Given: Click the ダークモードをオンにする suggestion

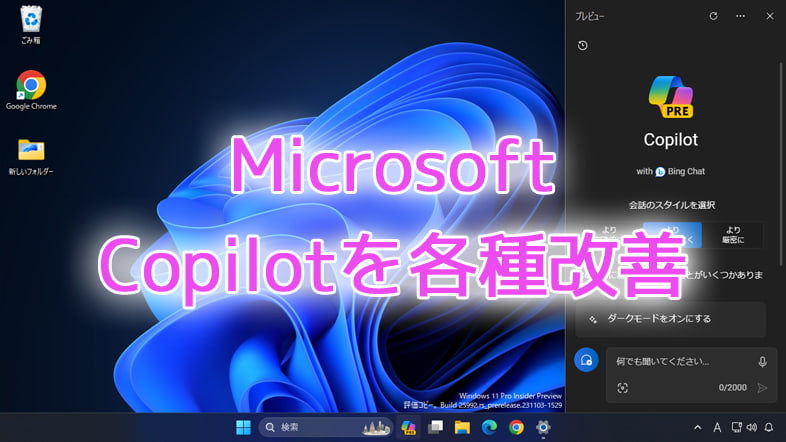Looking at the screenshot, I should (x=671, y=319).
